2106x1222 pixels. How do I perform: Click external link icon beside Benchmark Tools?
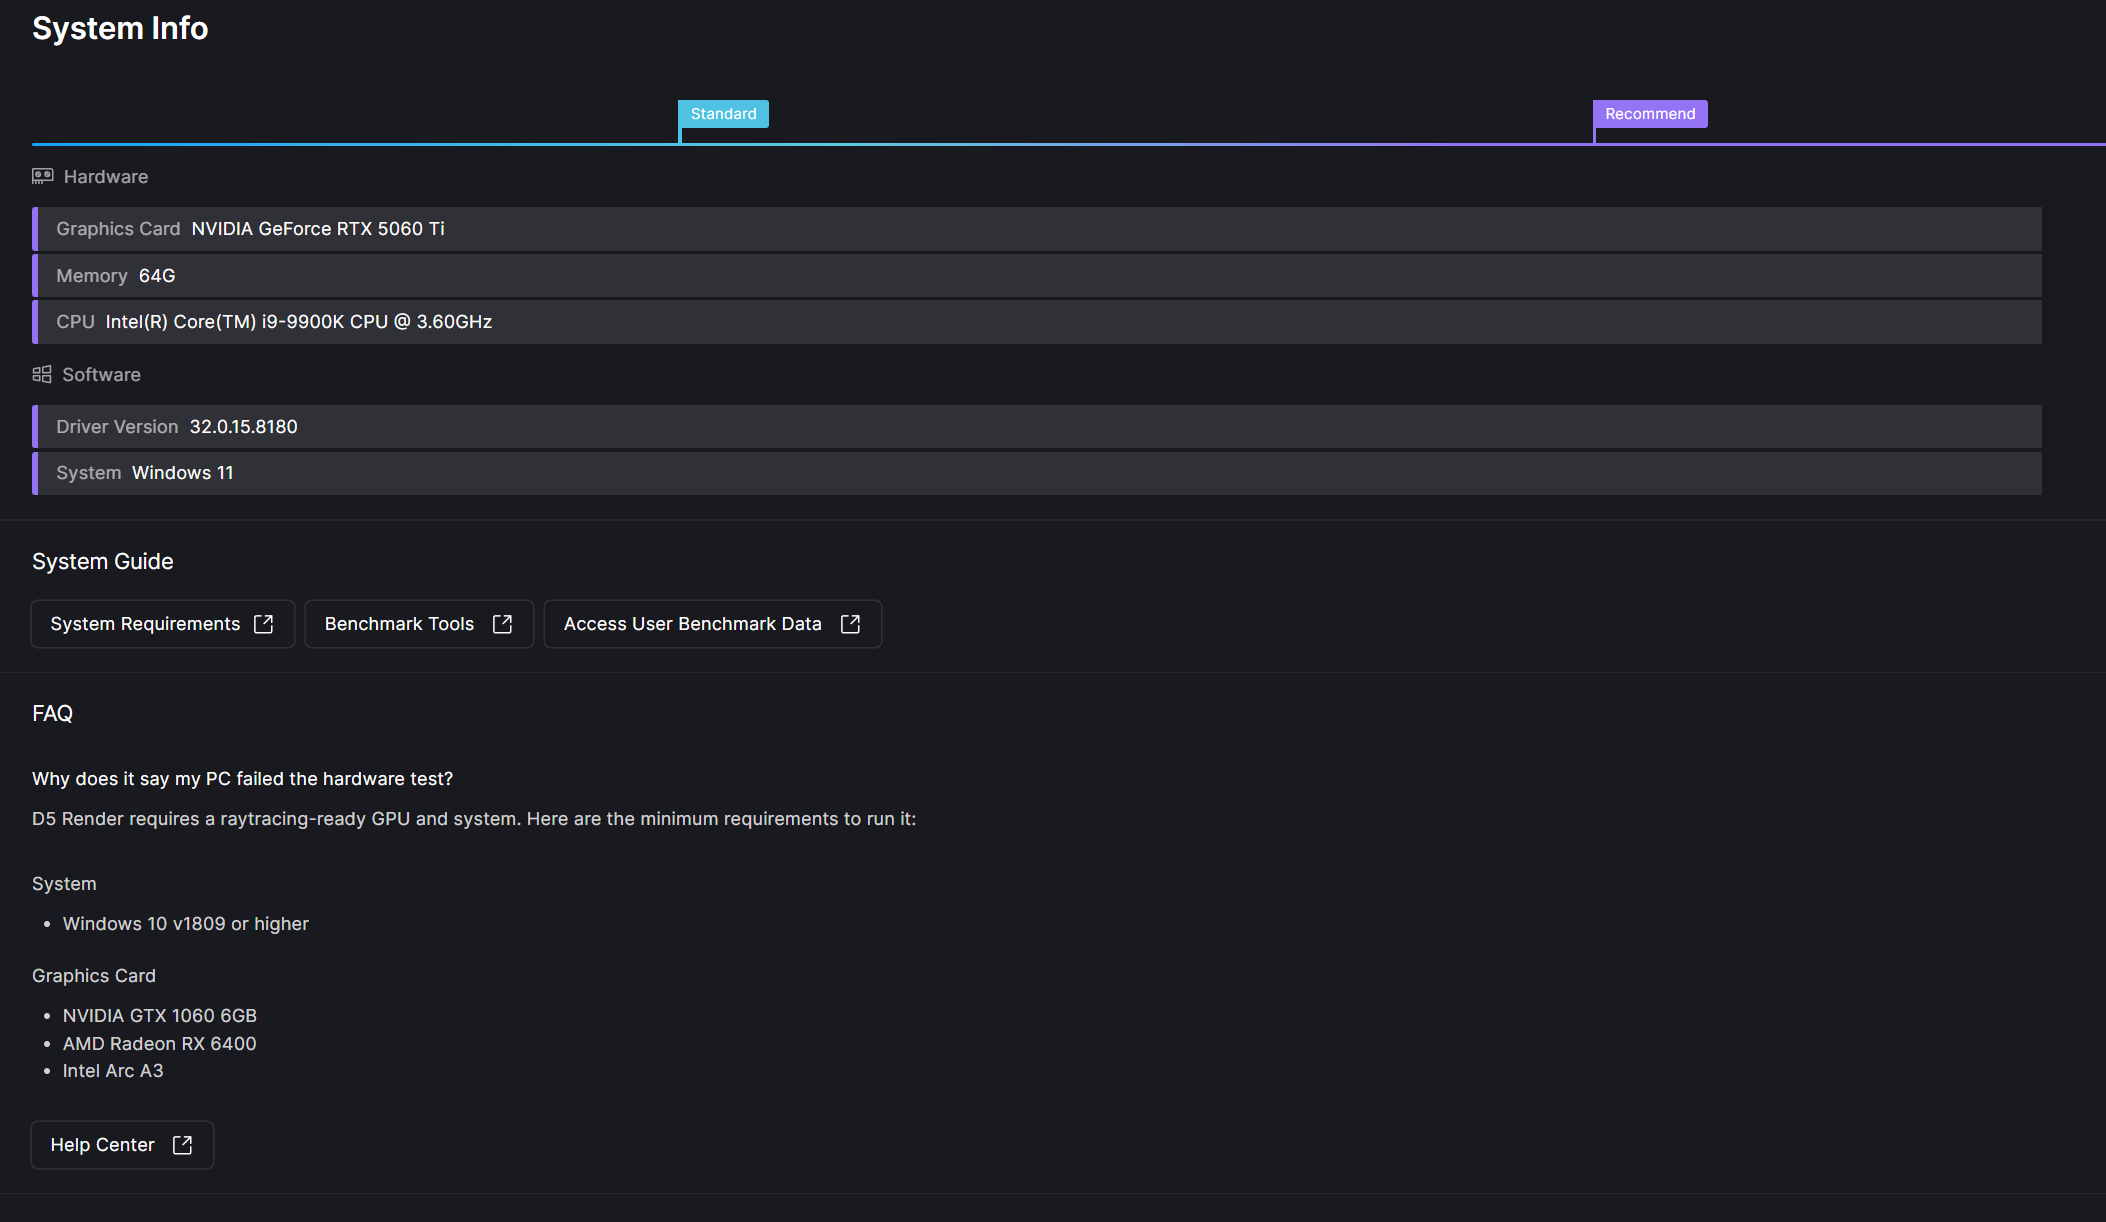(x=503, y=624)
